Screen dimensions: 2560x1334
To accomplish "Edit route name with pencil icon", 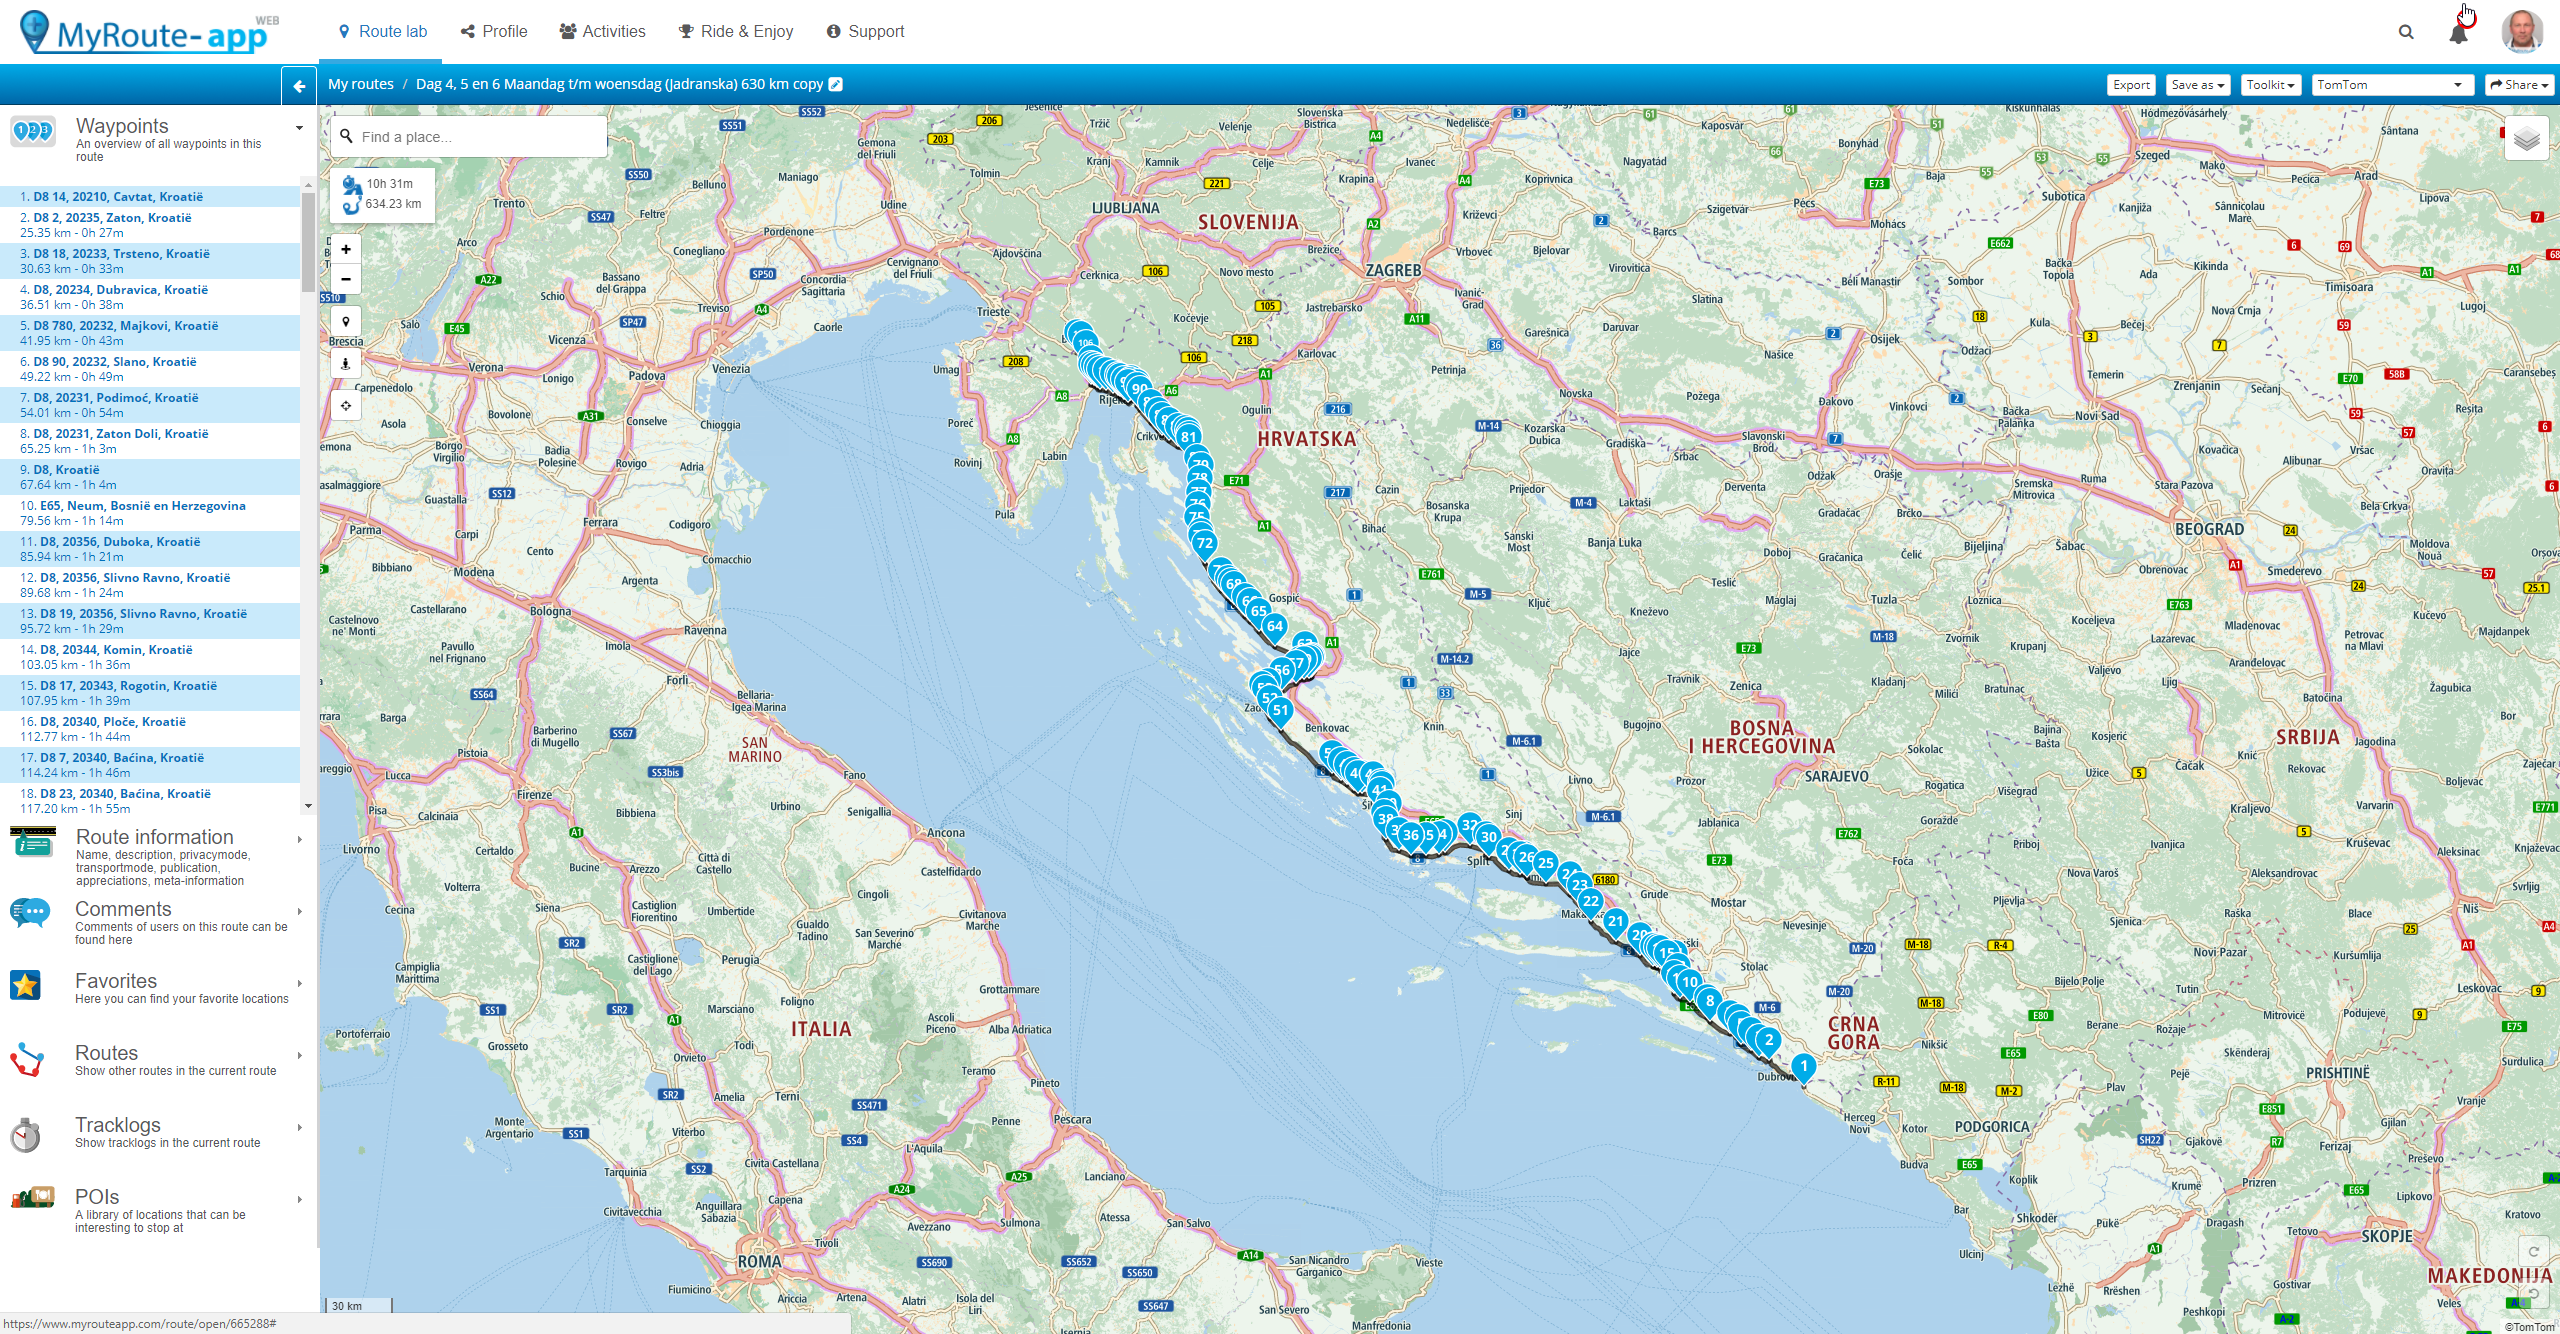I will [836, 84].
